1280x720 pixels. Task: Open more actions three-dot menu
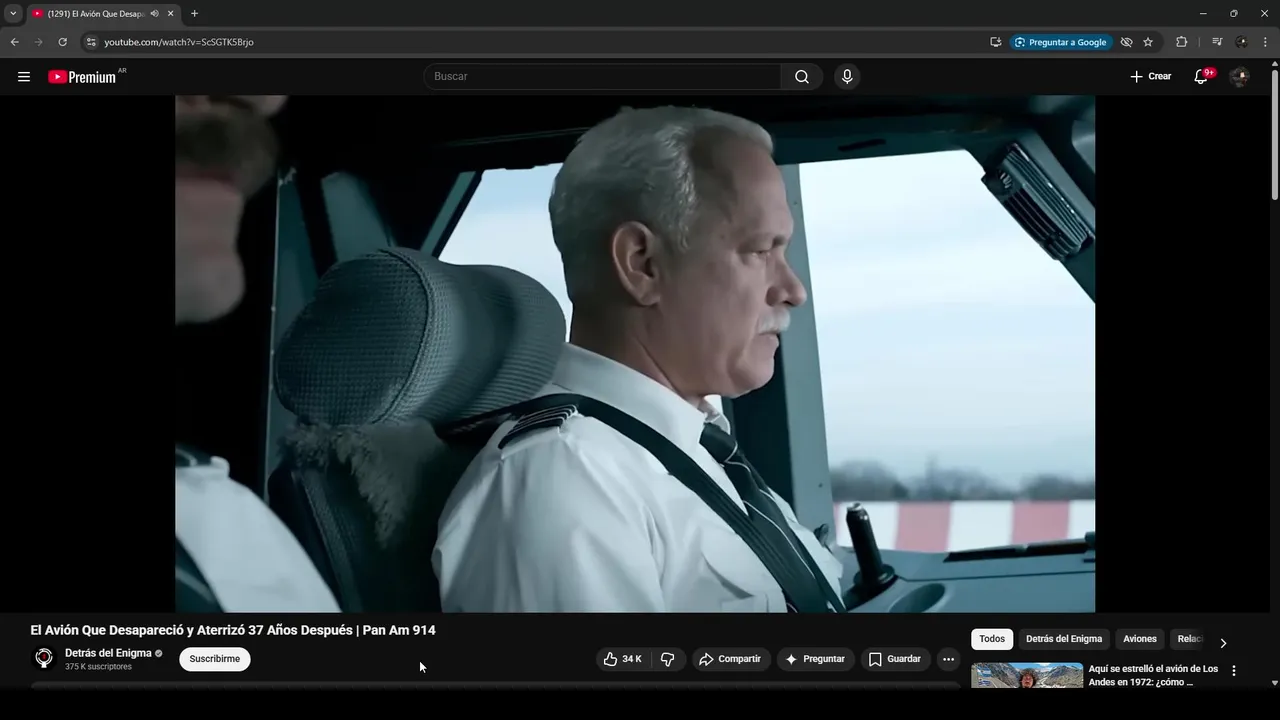pos(948,659)
